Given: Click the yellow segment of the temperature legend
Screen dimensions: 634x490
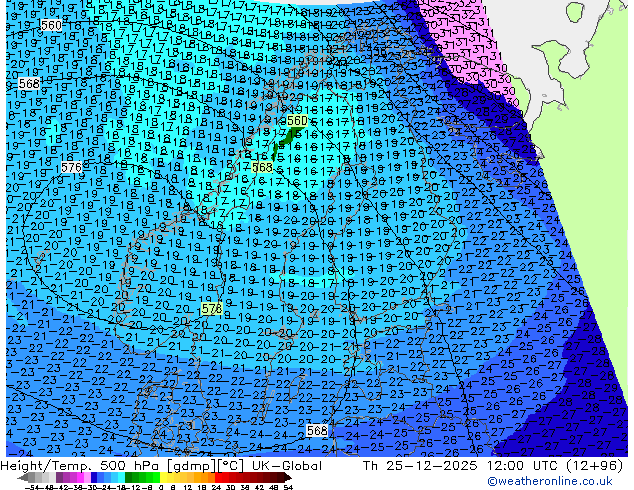Looking at the screenshot, I should [x=163, y=477].
